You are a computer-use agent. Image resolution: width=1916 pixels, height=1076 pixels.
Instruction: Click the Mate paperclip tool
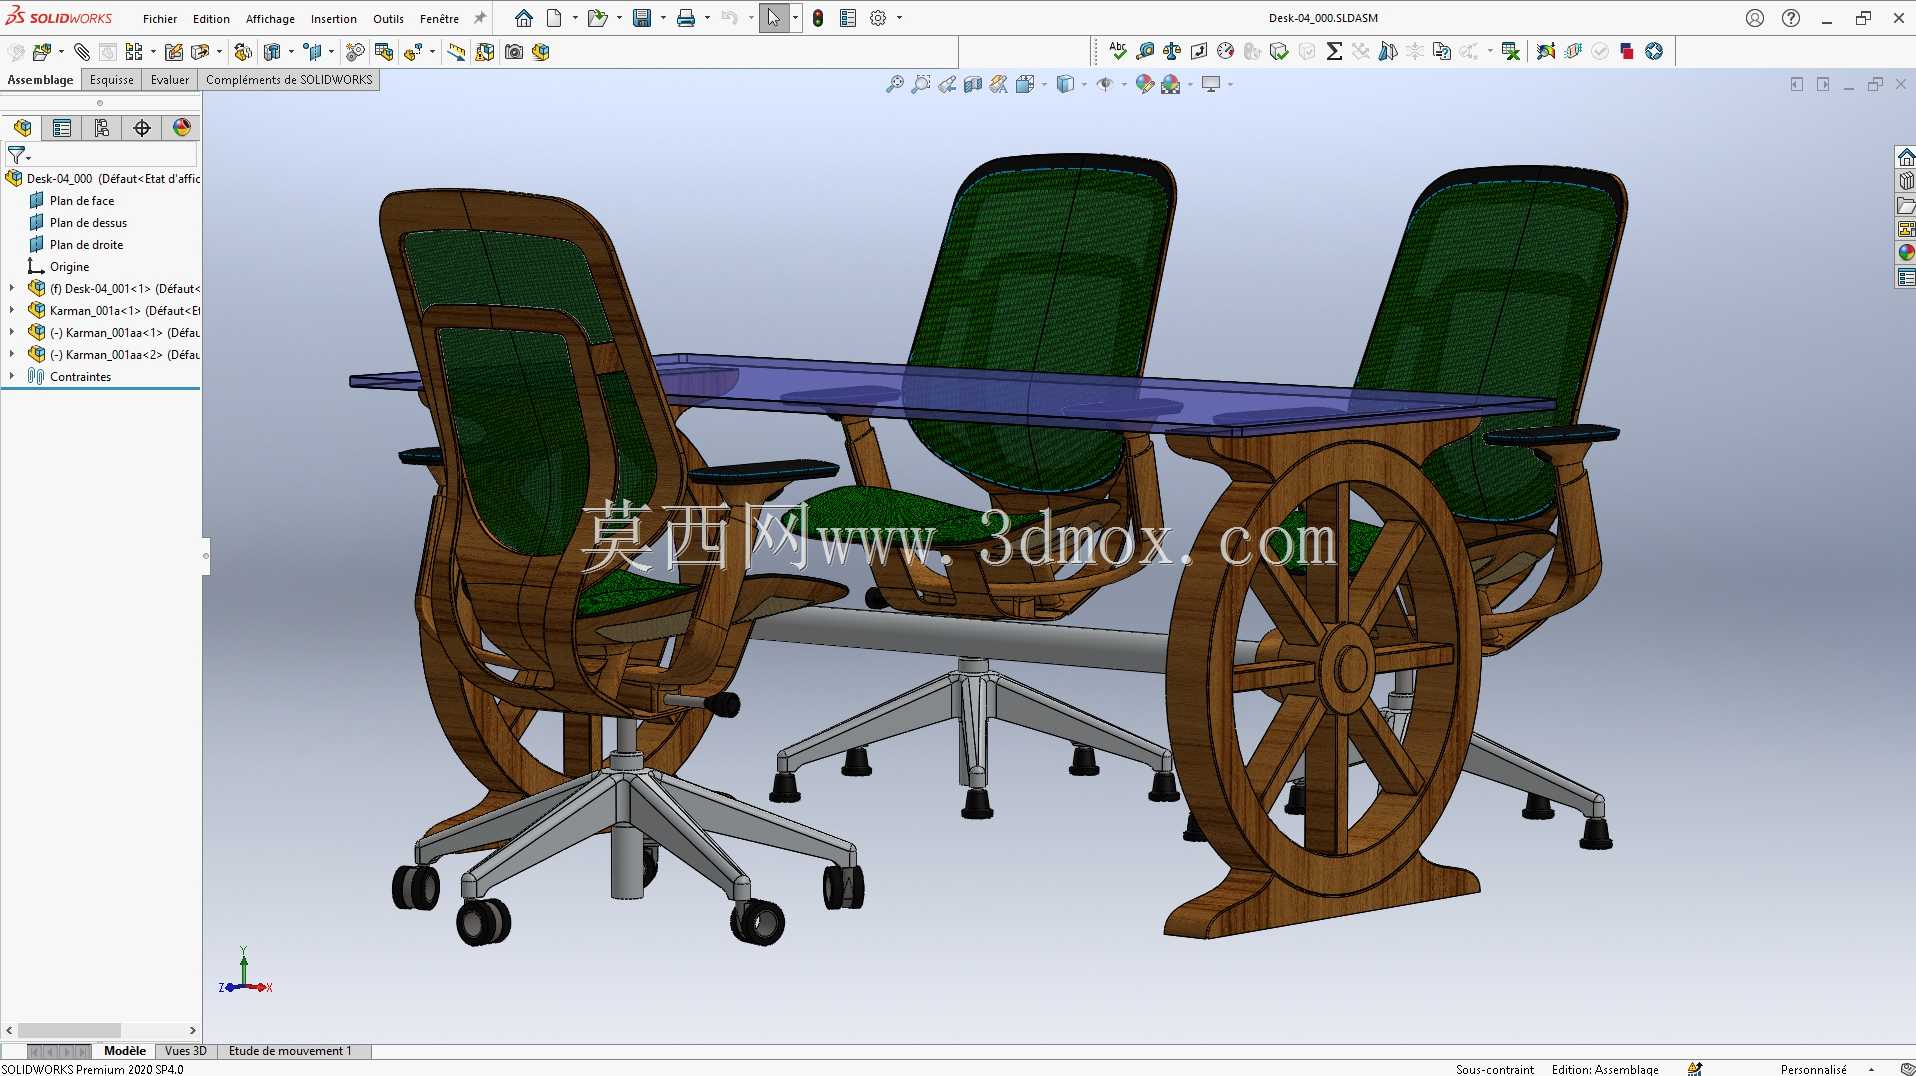point(82,52)
